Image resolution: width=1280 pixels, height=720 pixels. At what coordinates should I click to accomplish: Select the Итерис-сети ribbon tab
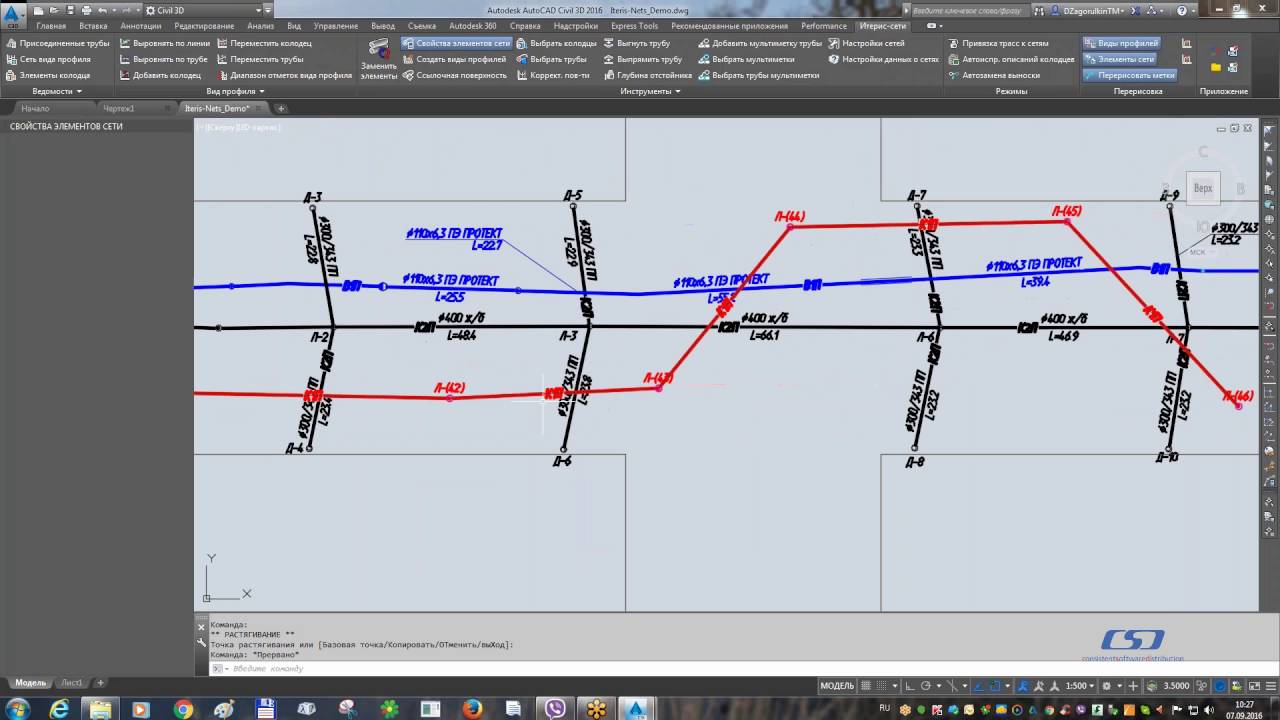coord(883,26)
